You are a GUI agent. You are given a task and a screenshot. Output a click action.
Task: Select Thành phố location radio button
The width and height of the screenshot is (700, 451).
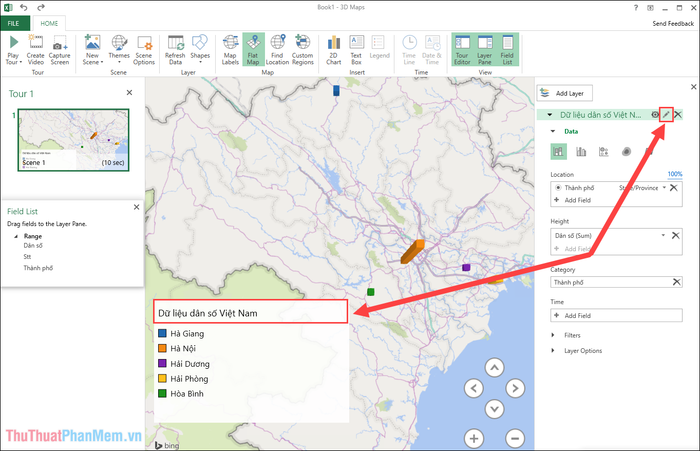[558, 188]
